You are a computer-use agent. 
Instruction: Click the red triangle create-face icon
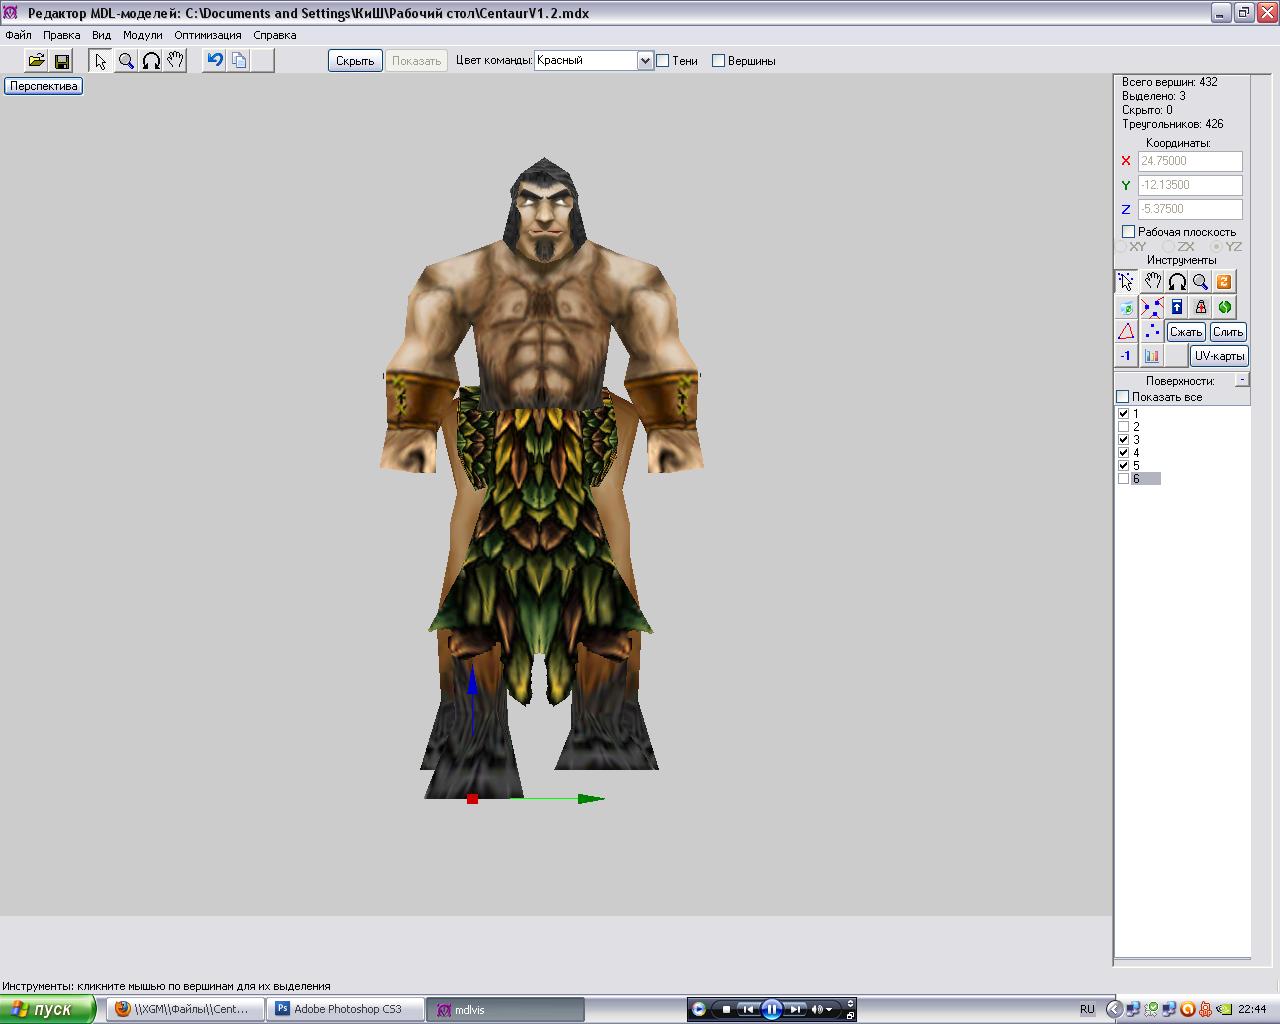point(1127,331)
